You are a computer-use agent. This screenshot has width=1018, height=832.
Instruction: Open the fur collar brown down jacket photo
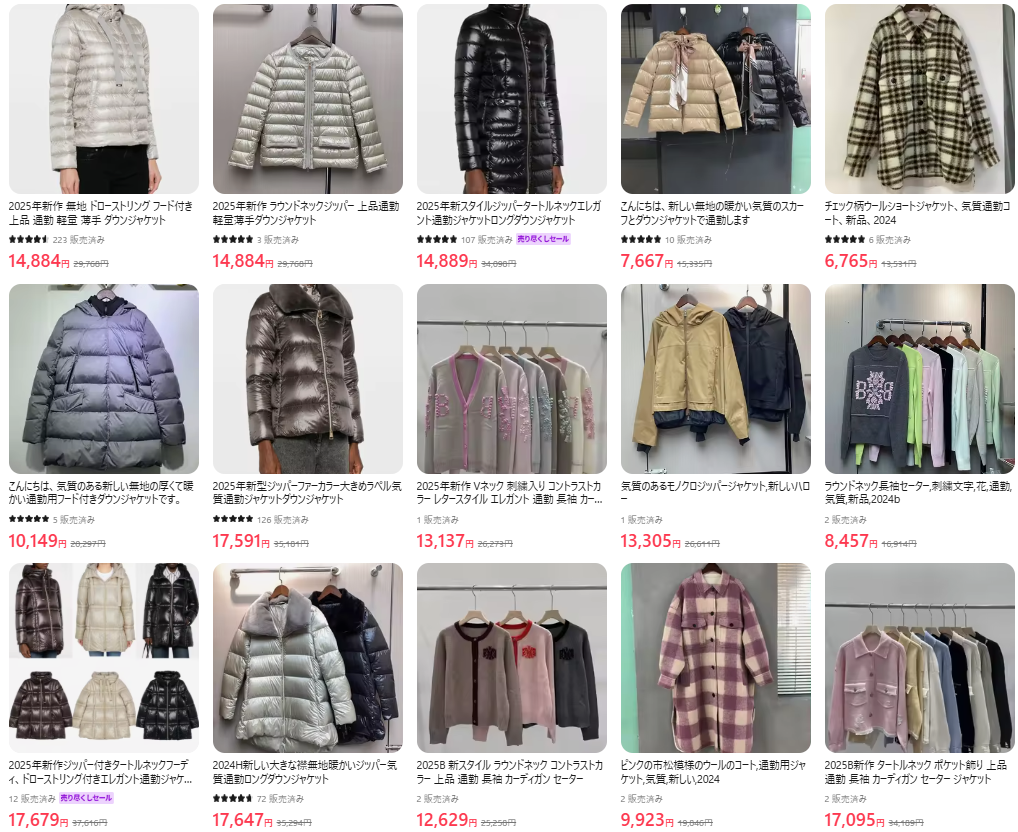coord(308,378)
